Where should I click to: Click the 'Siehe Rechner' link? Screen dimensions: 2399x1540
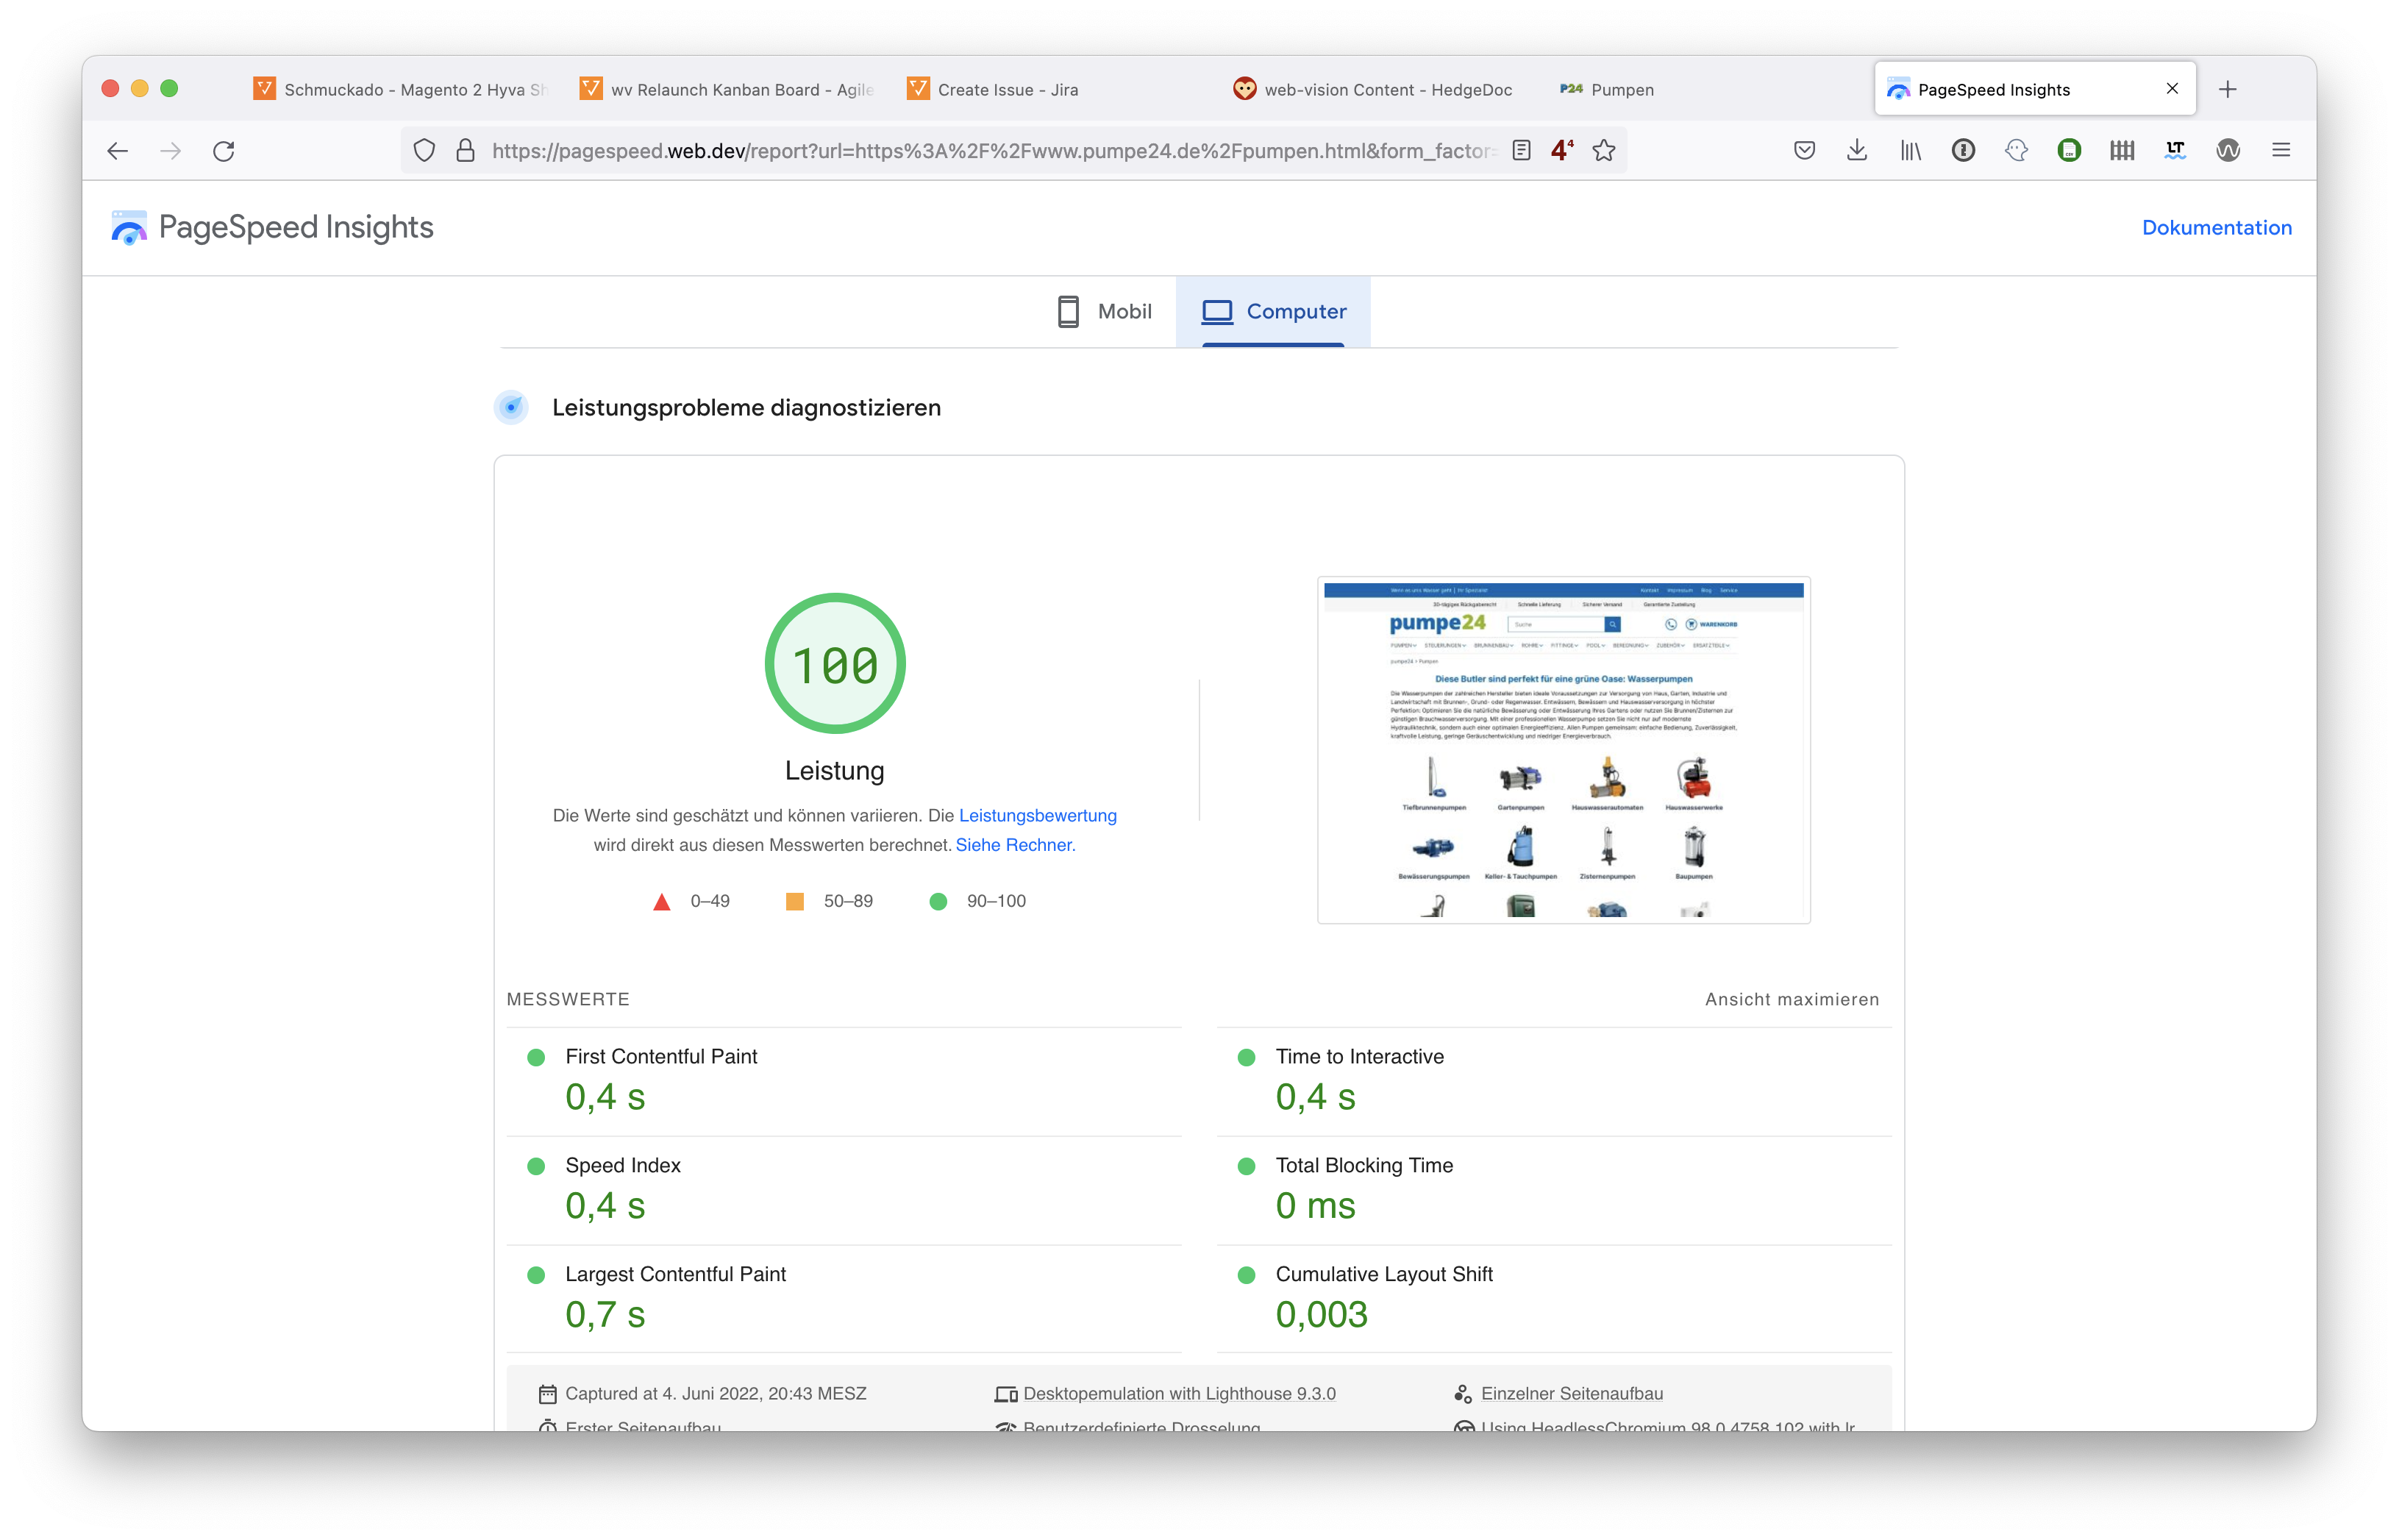1013,845
